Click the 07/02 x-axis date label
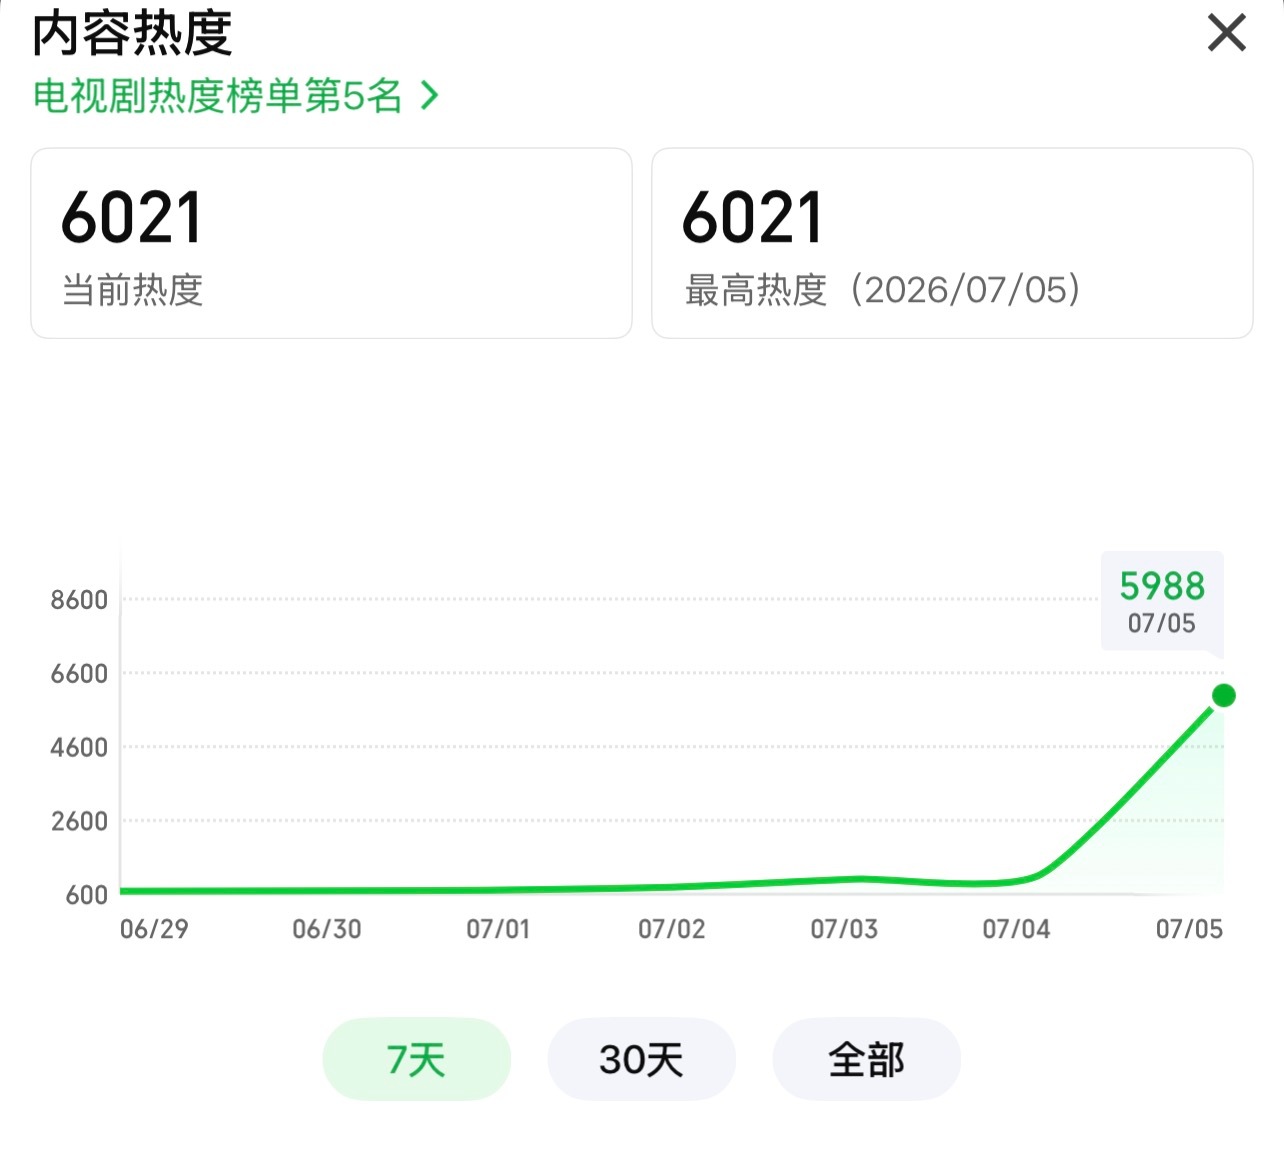The height and width of the screenshot is (1167, 1284). click(x=672, y=929)
